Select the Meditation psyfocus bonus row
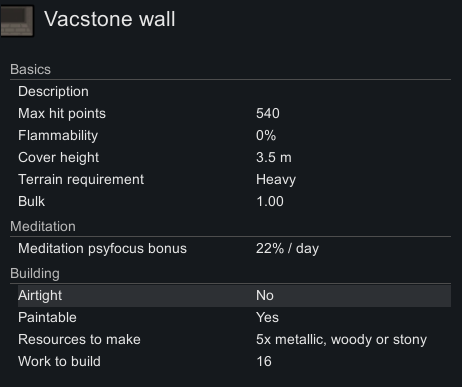The width and height of the screenshot is (462, 387). [234, 248]
